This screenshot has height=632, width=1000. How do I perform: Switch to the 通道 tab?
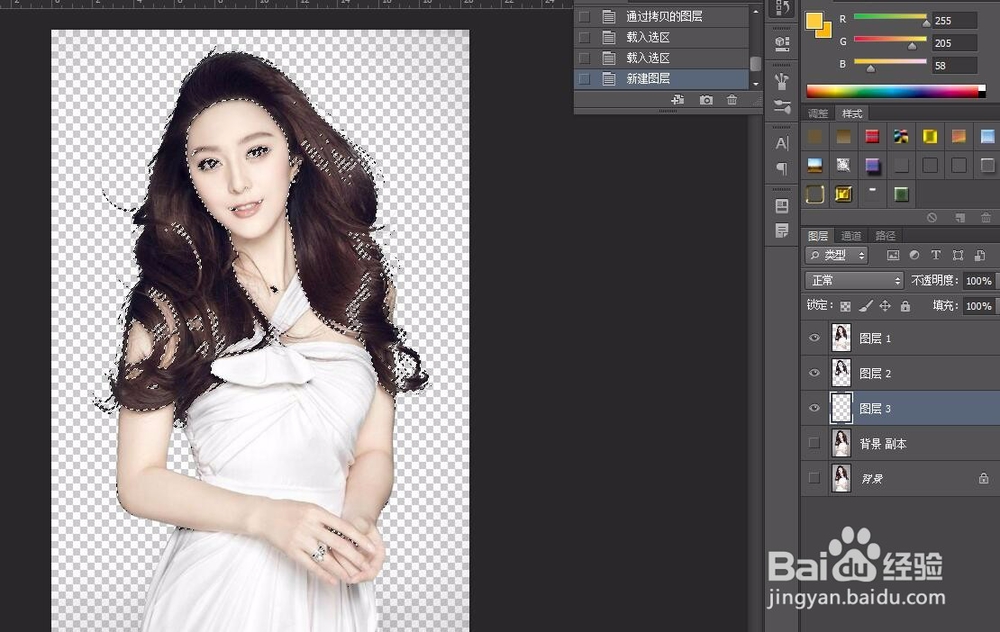(851, 235)
